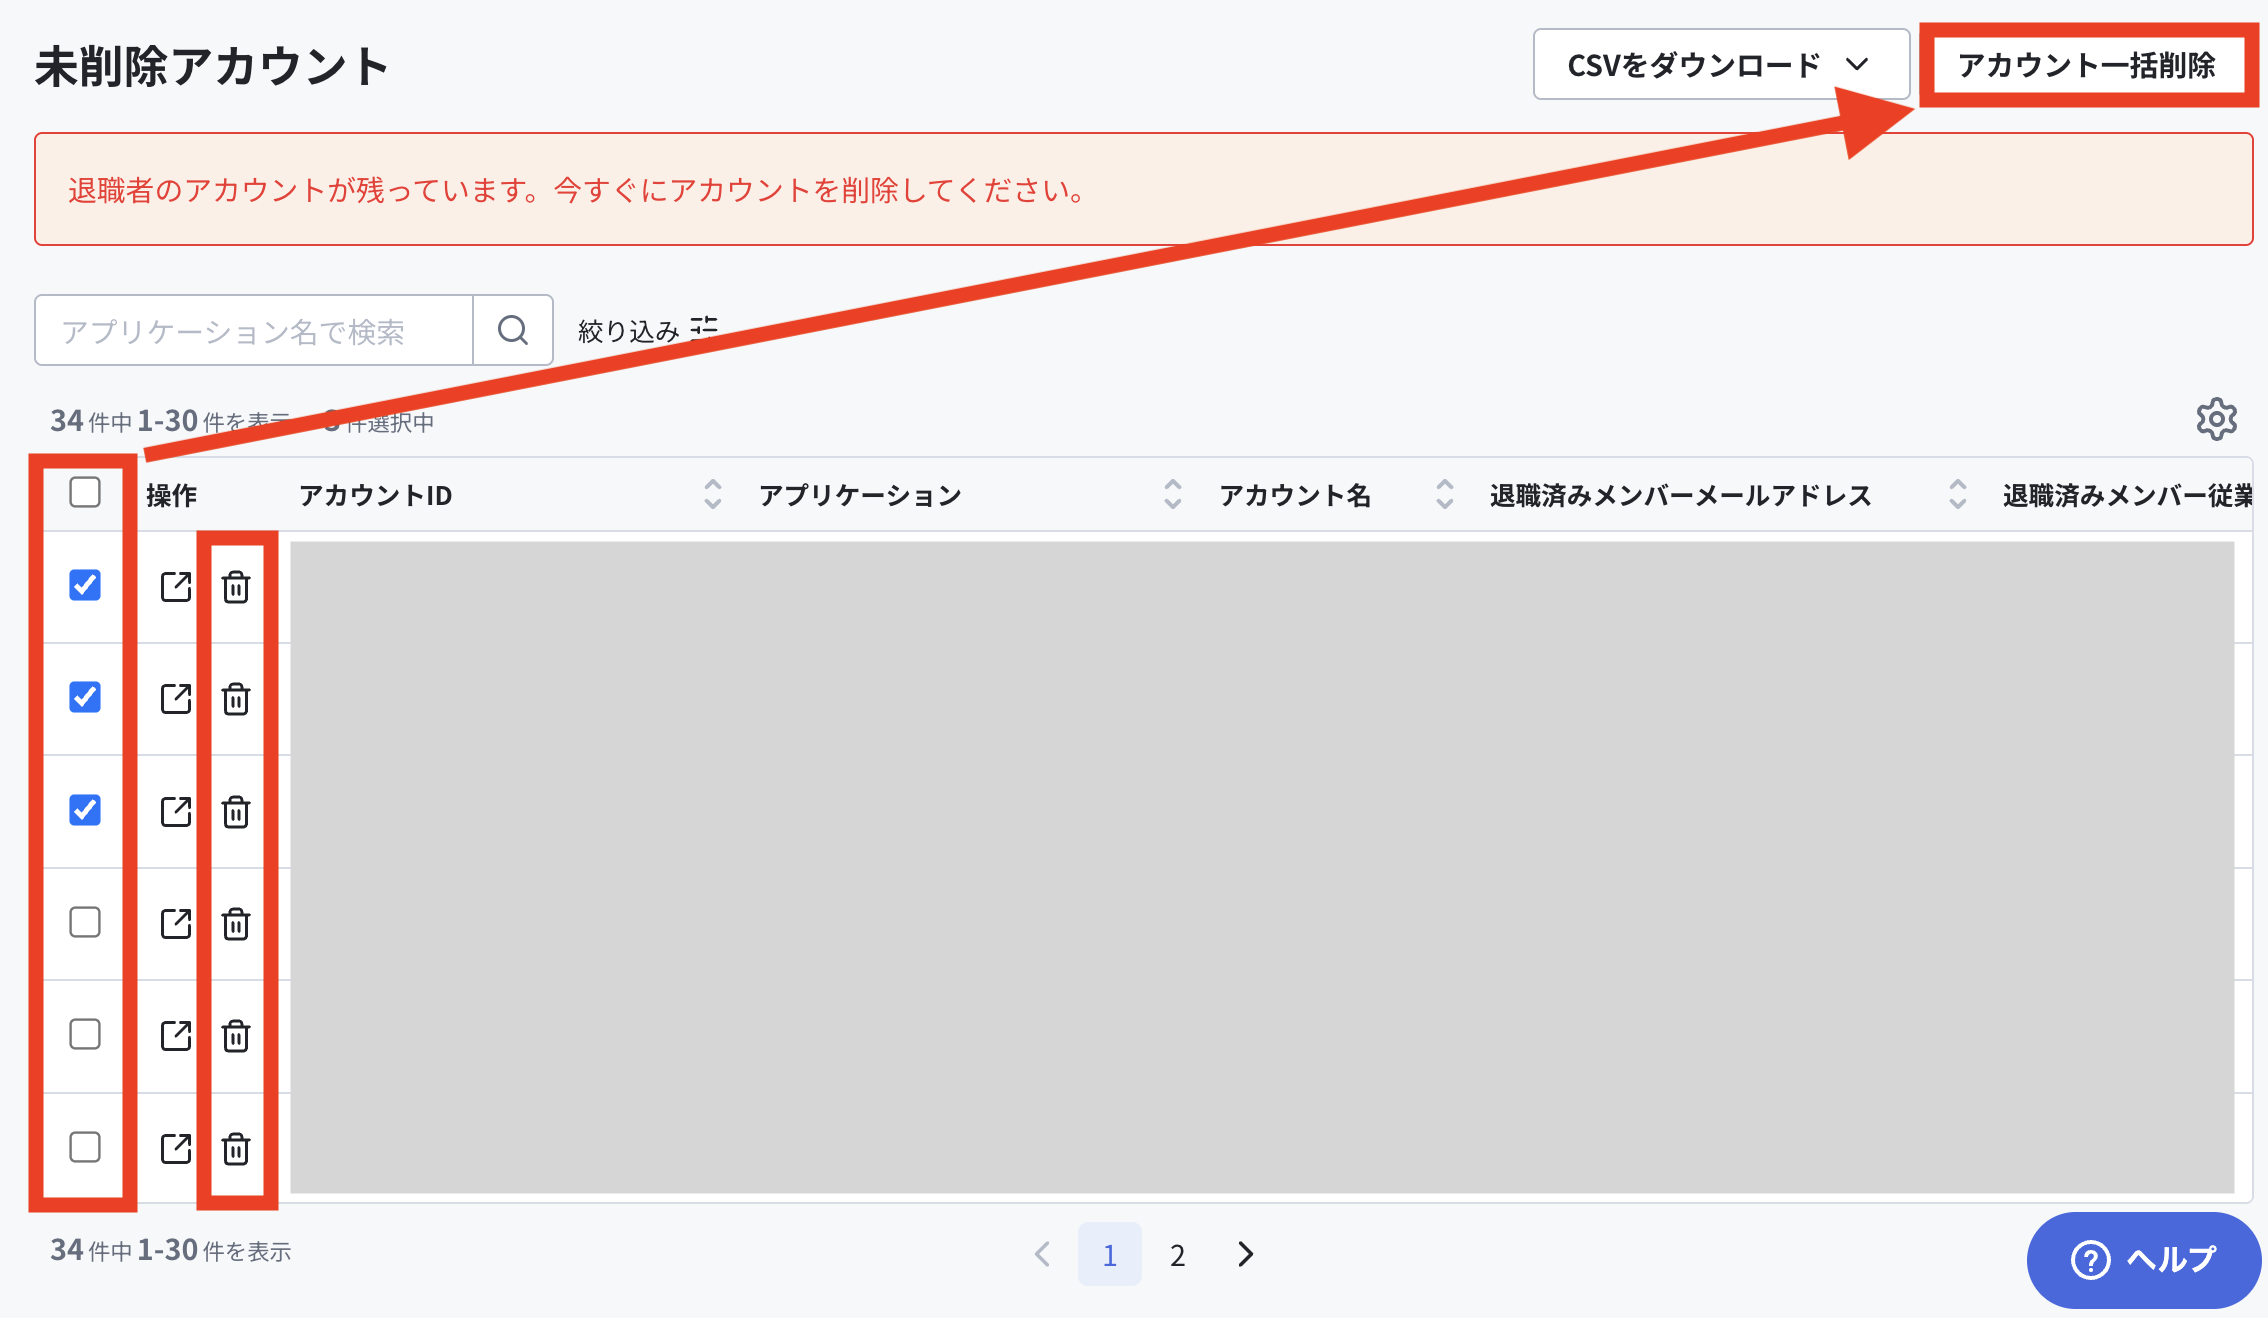Open the fifth row's external link icon

(x=176, y=1035)
